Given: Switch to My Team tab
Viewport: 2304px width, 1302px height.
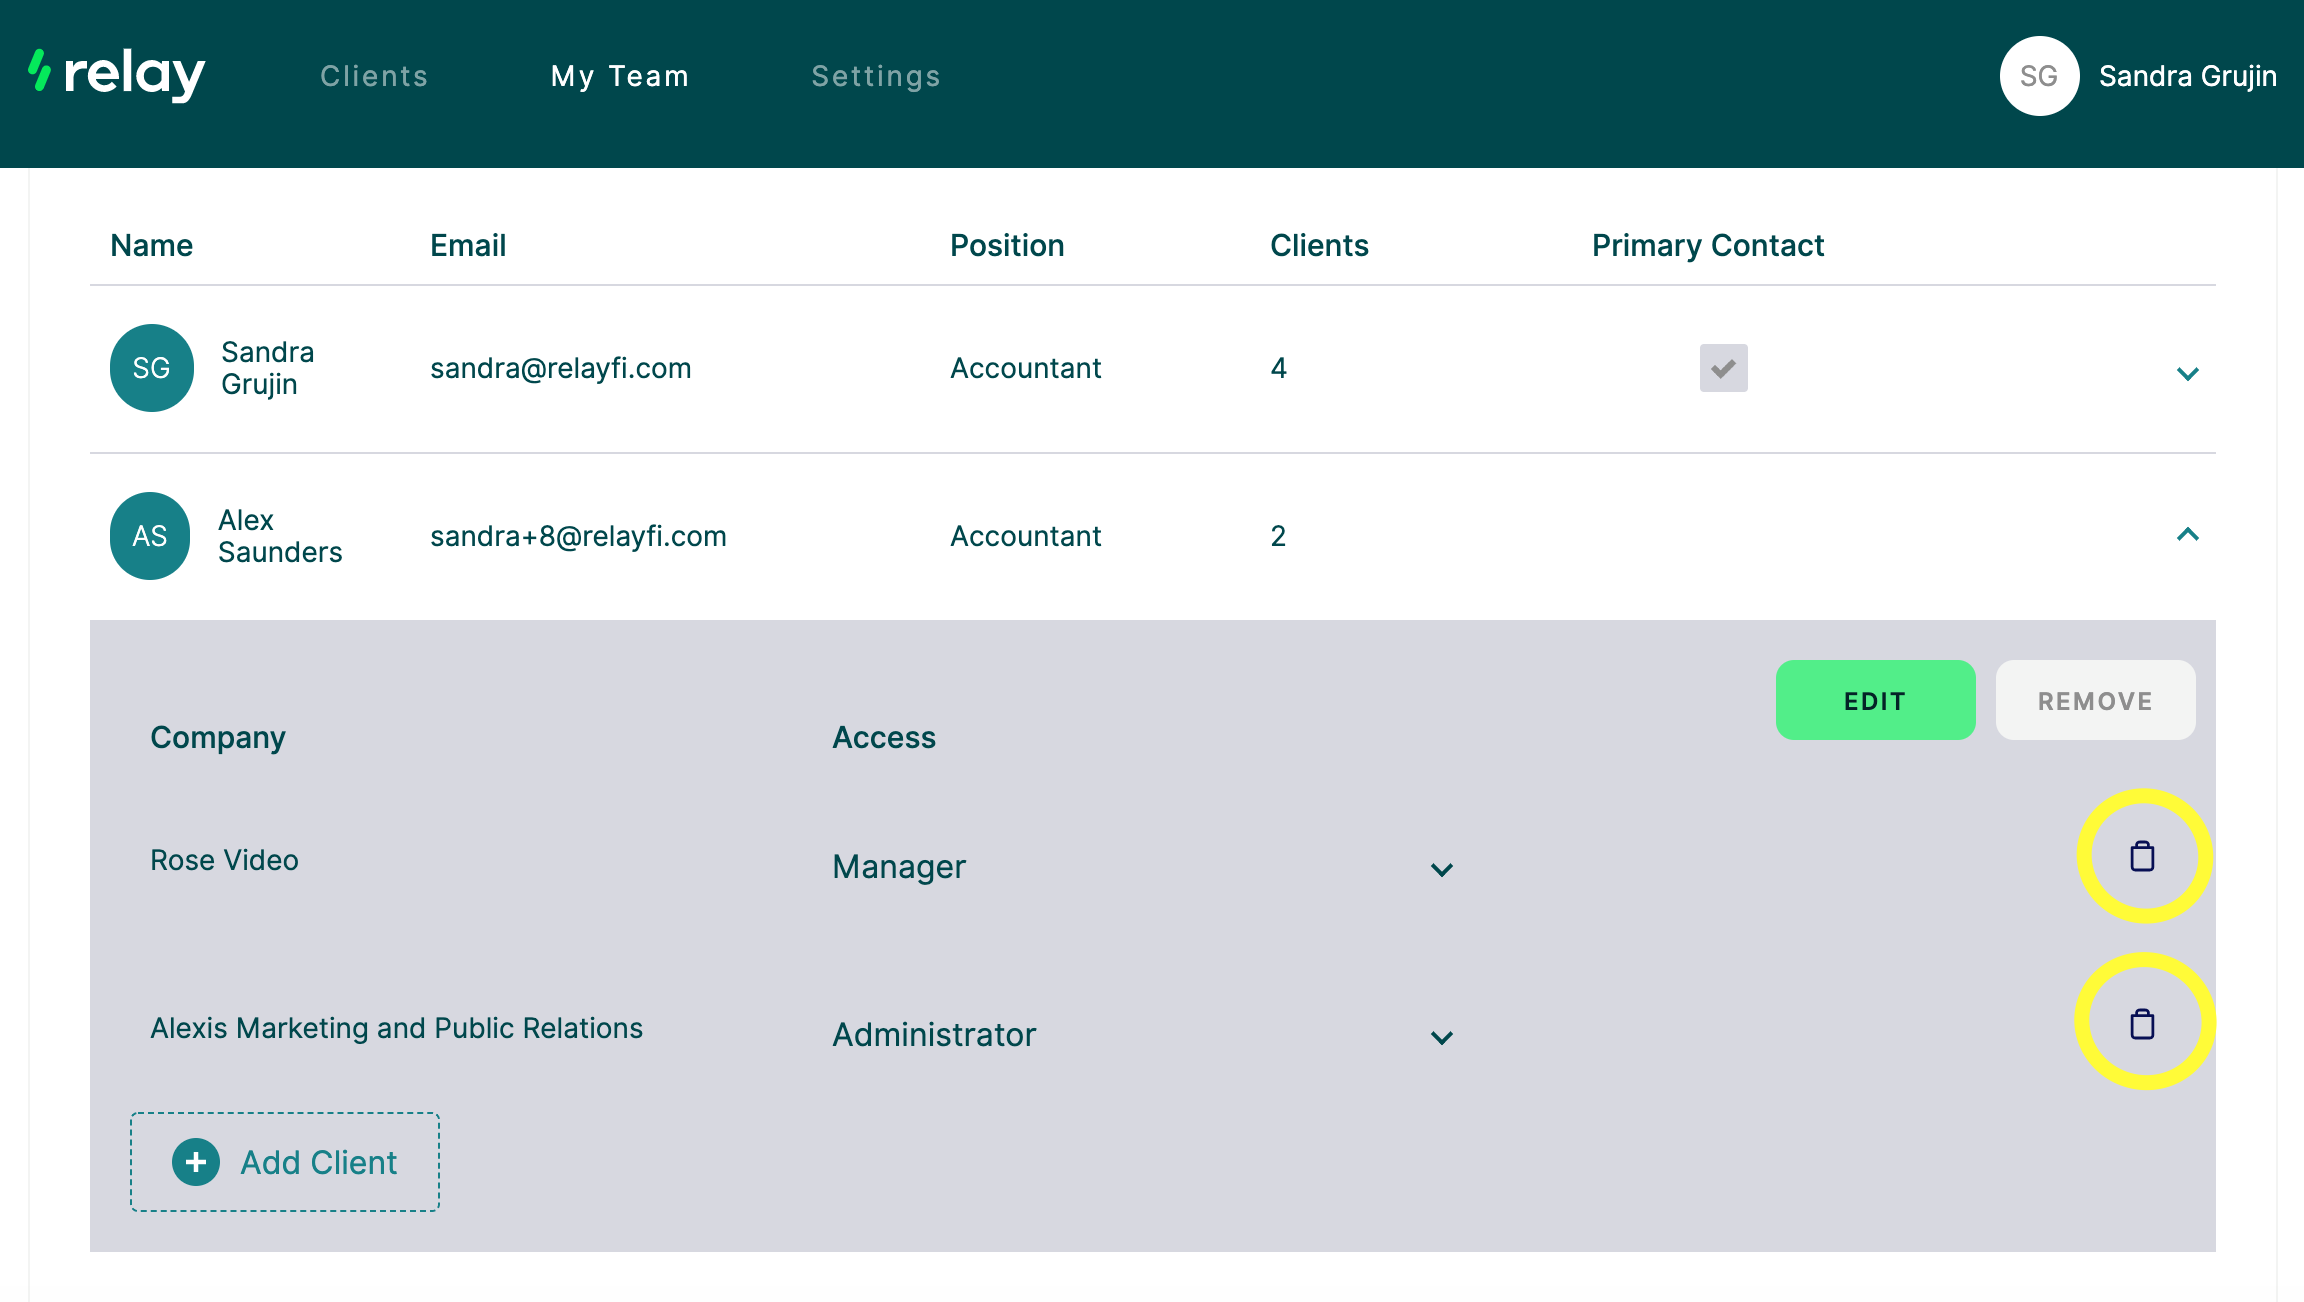Looking at the screenshot, I should click(x=620, y=76).
